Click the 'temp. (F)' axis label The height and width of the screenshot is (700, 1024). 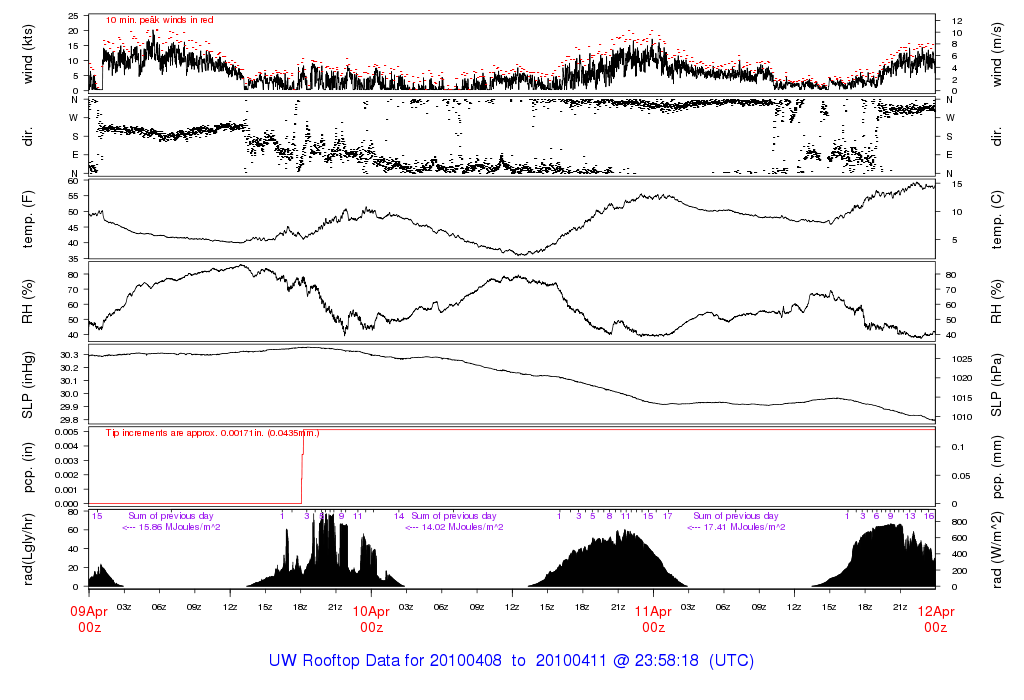pos(27,219)
